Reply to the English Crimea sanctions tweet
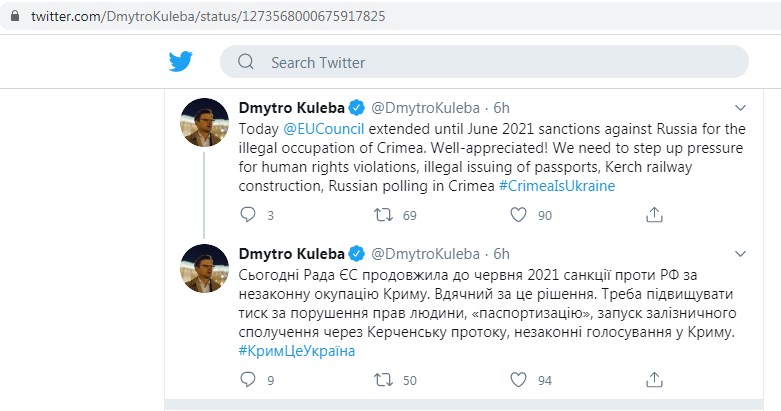781x411 pixels. click(x=250, y=214)
